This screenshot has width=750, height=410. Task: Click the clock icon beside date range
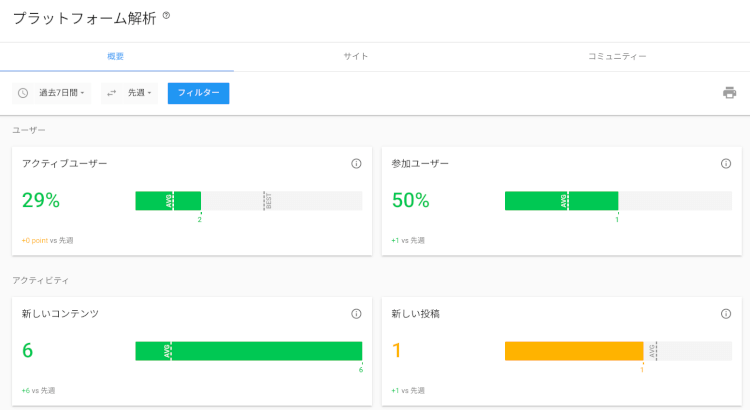(23, 93)
